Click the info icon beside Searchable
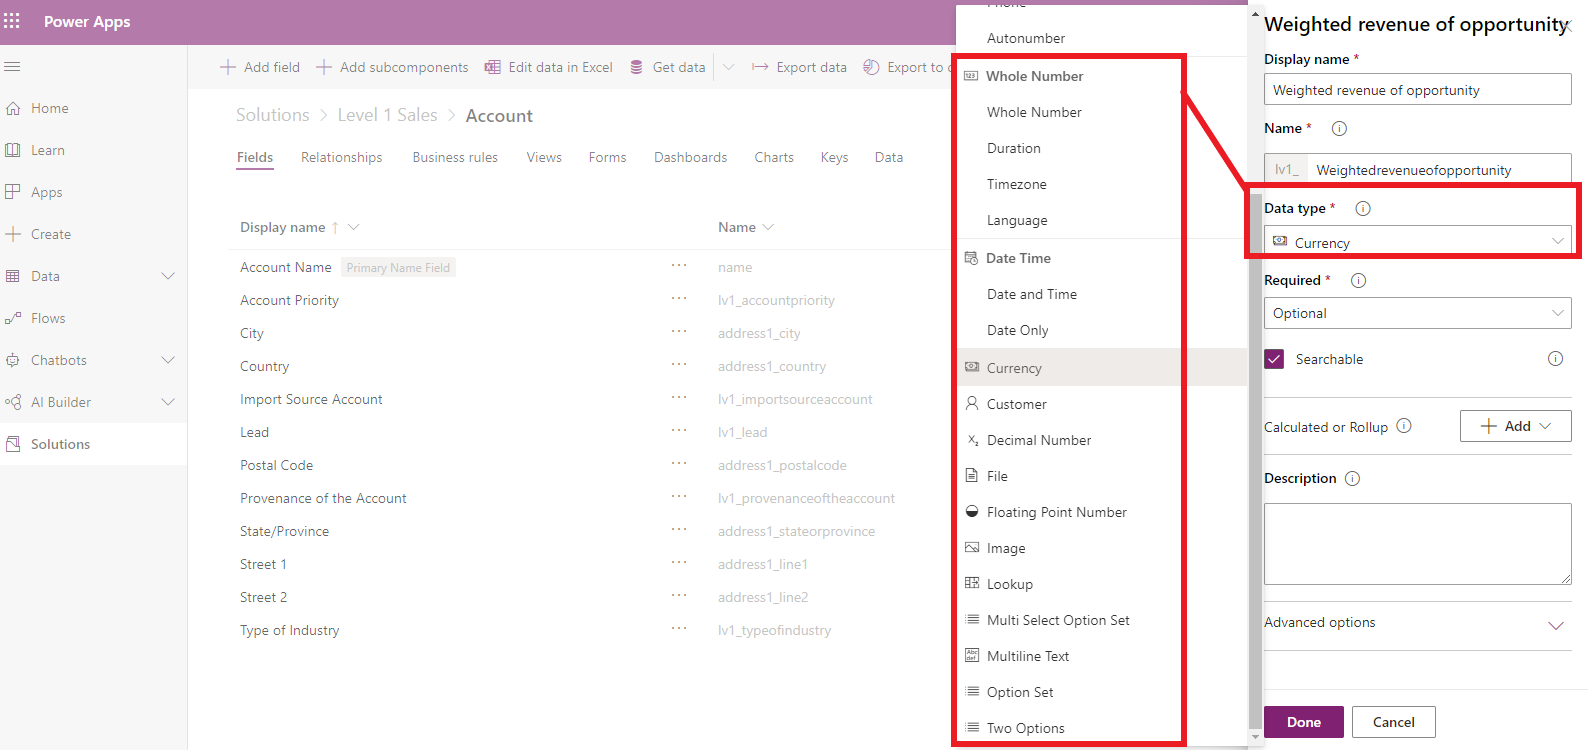 [x=1555, y=359]
